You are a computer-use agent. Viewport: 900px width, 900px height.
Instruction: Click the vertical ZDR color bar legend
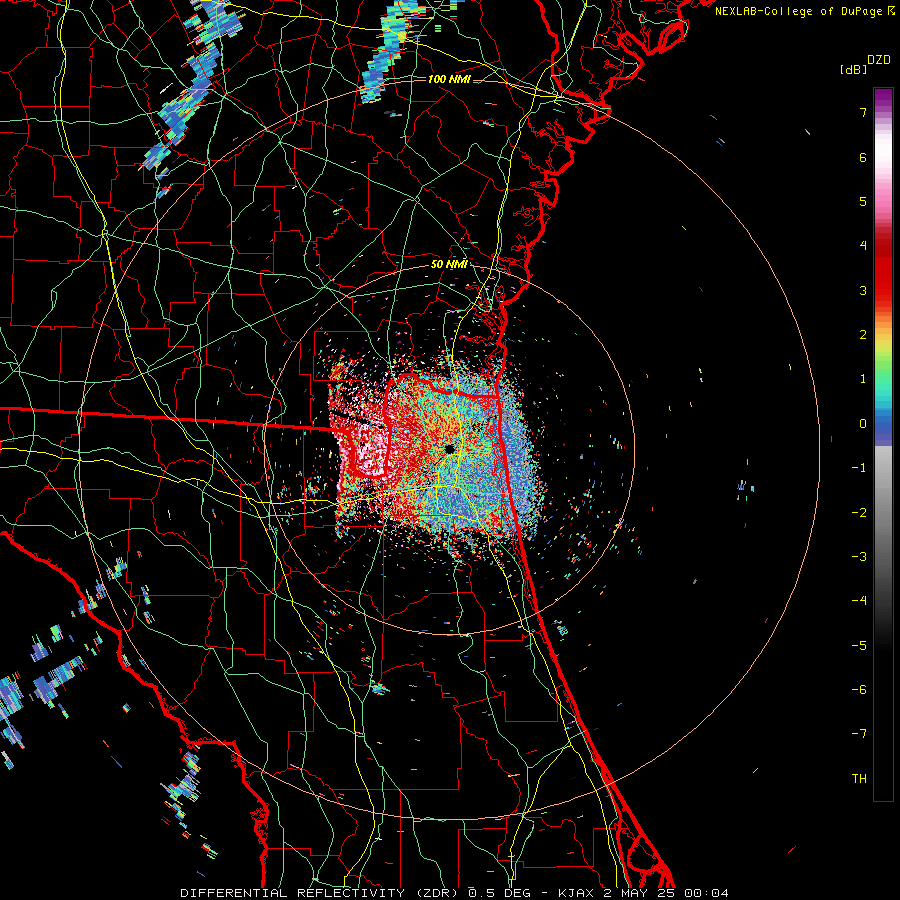point(883,444)
